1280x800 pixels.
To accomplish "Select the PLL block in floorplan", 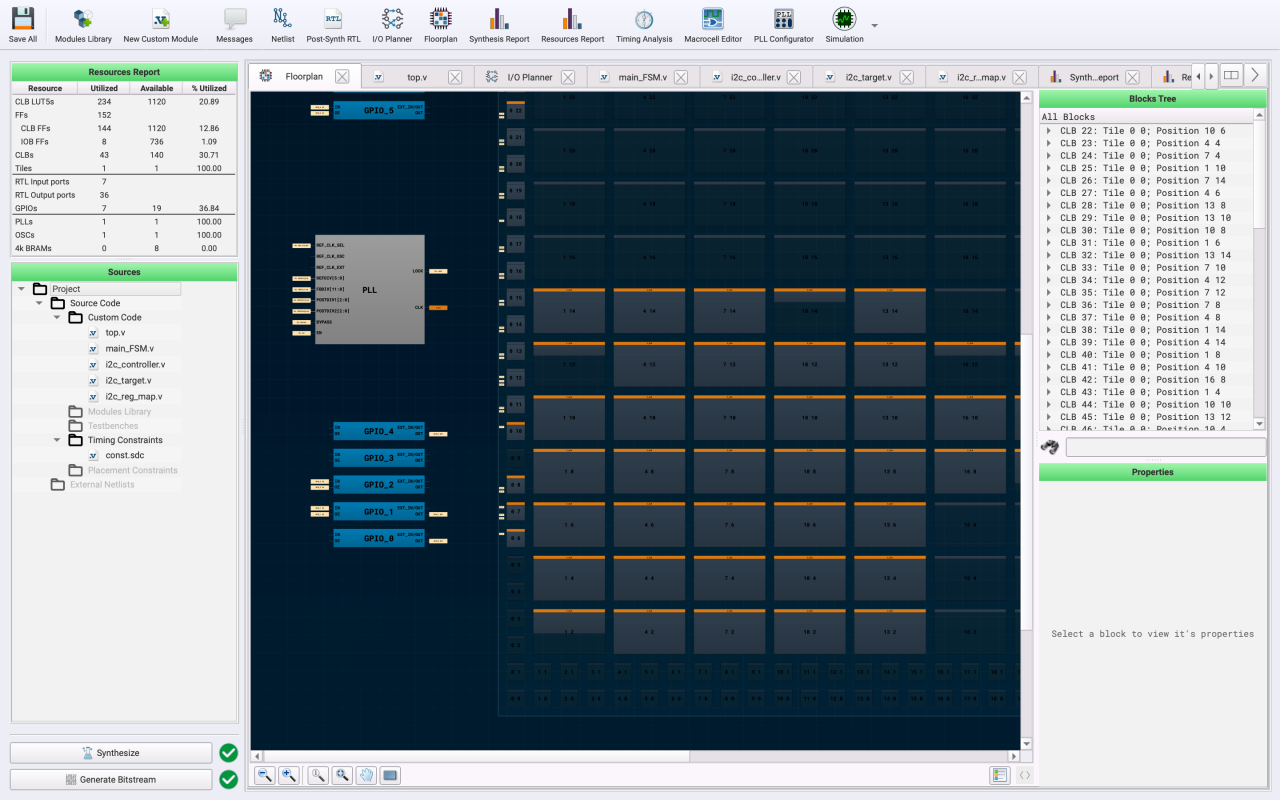I will point(370,290).
